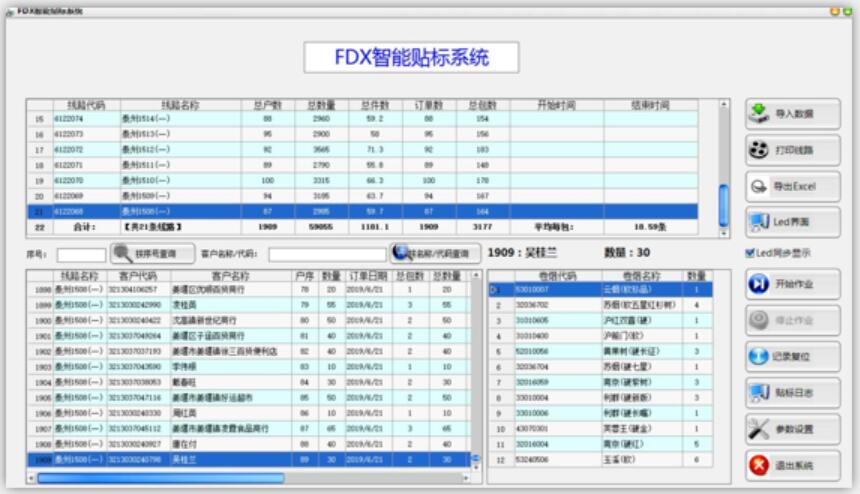Sort by the 线路代码 column header
Viewport: 860px width, 494px height.
tap(87, 105)
